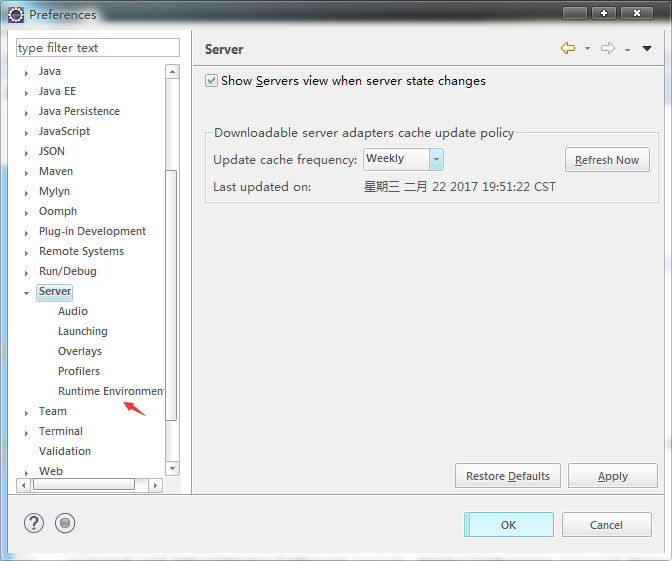
Task: Go back using the yellow back arrow
Action: (568, 48)
